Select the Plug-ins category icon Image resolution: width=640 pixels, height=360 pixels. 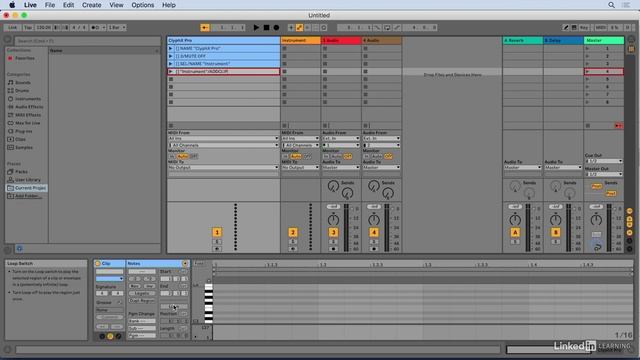pos(11,131)
